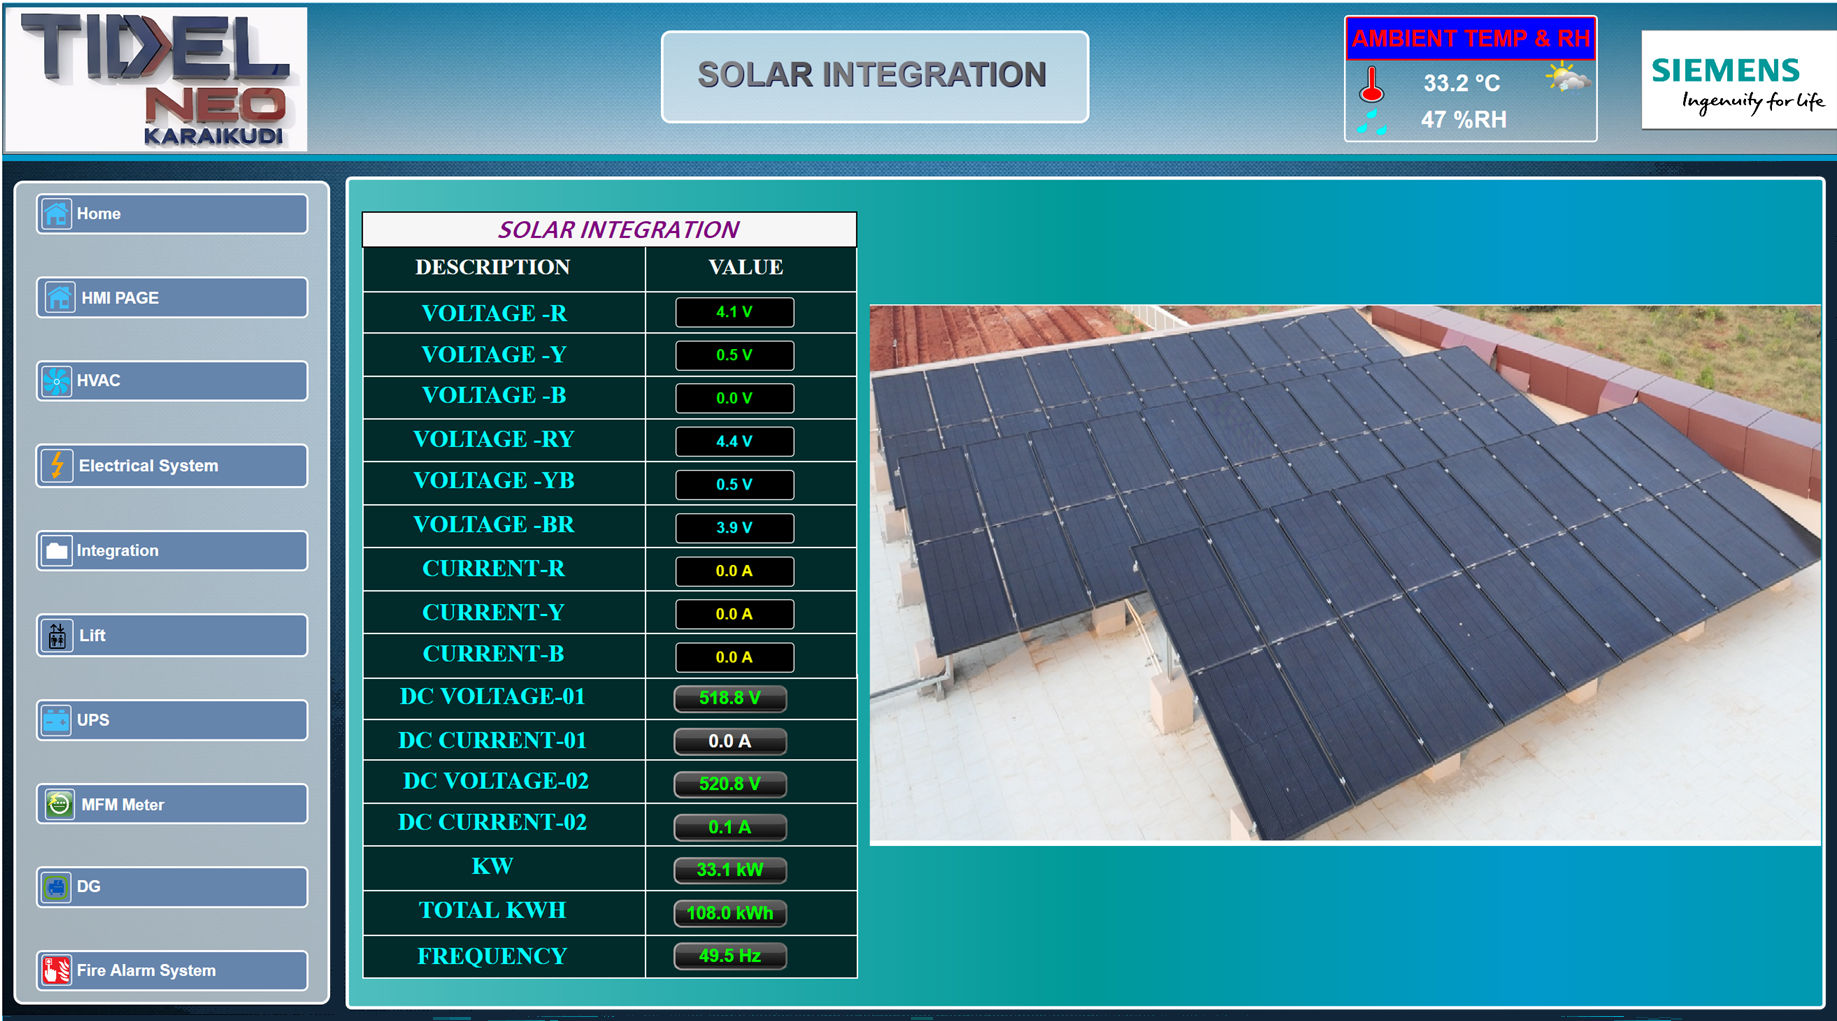Open the Lift page label

point(92,636)
